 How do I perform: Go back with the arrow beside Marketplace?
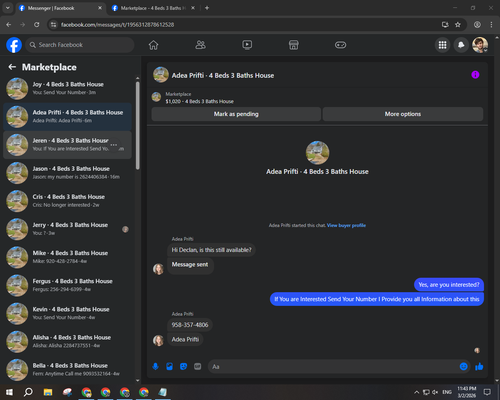coord(12,67)
